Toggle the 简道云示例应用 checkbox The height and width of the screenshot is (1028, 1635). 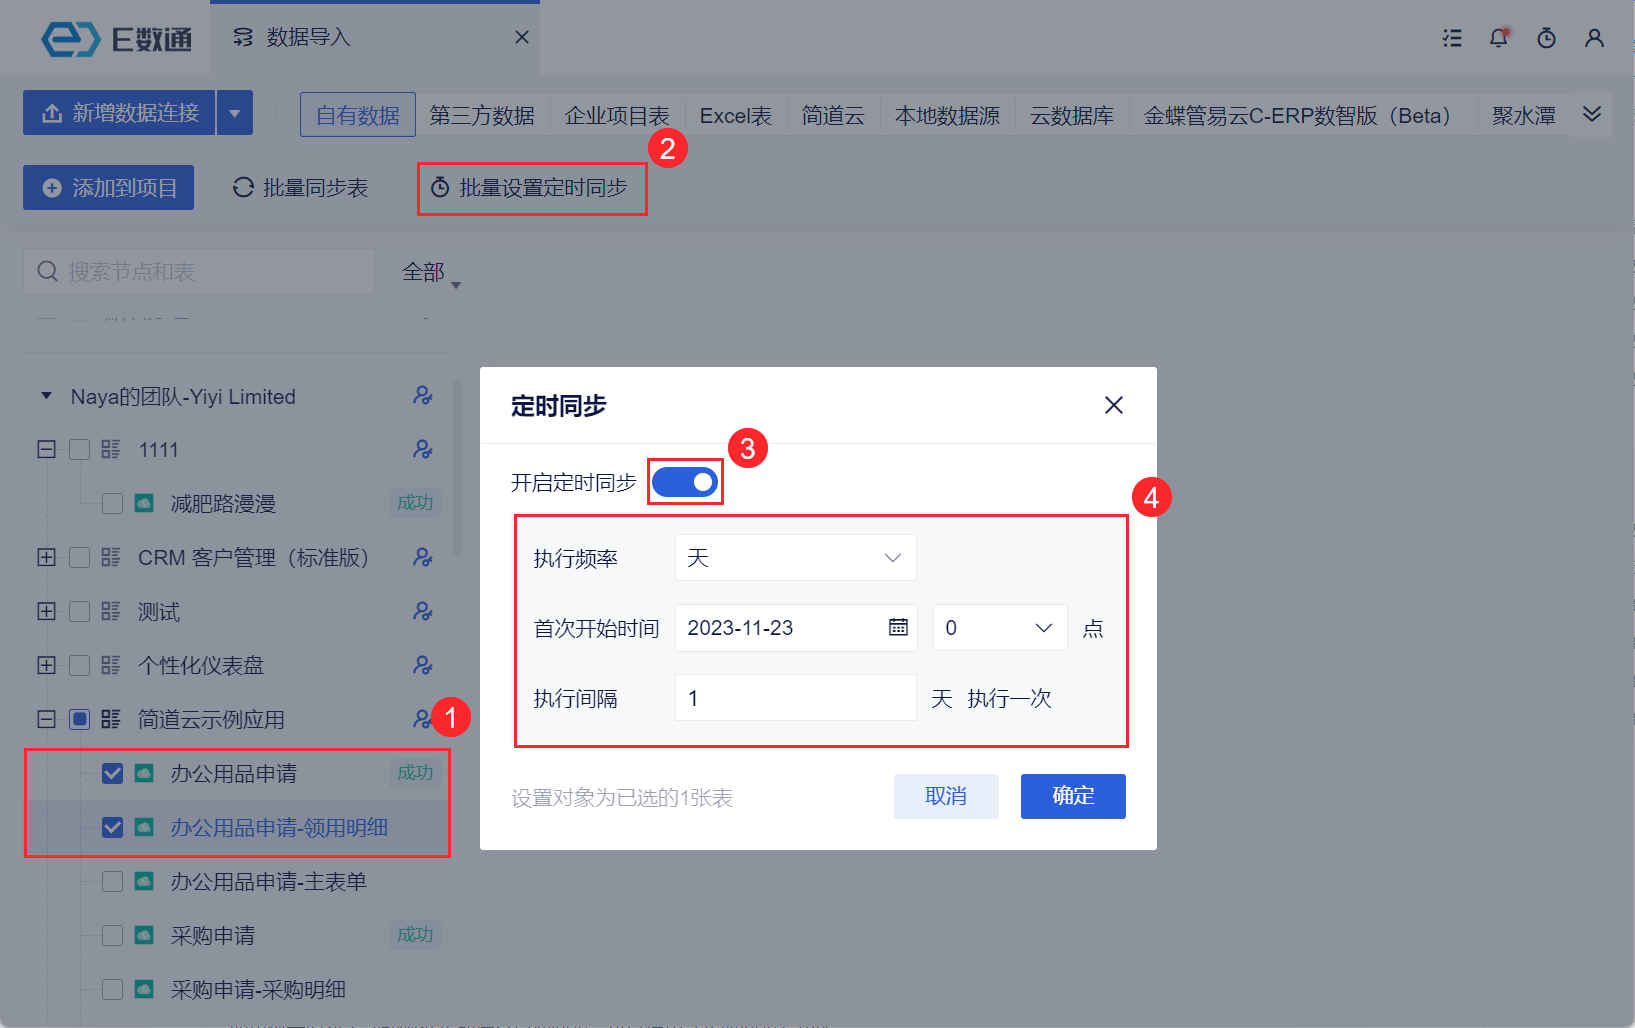tap(80, 719)
